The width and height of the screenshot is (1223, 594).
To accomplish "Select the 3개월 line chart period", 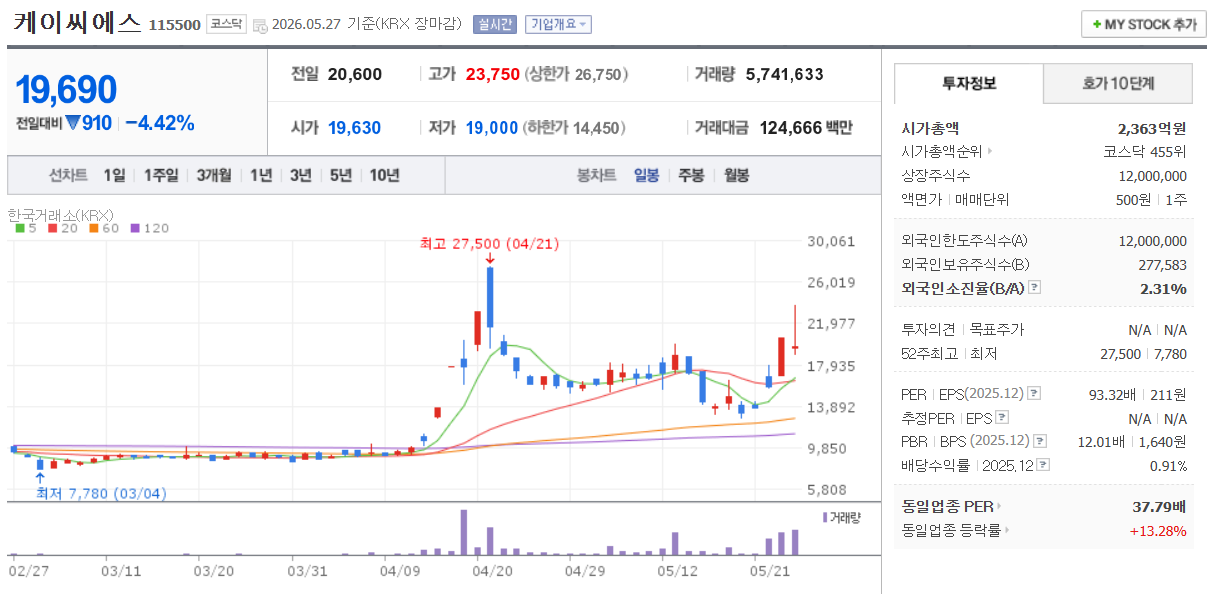I will pyautogui.click(x=214, y=175).
